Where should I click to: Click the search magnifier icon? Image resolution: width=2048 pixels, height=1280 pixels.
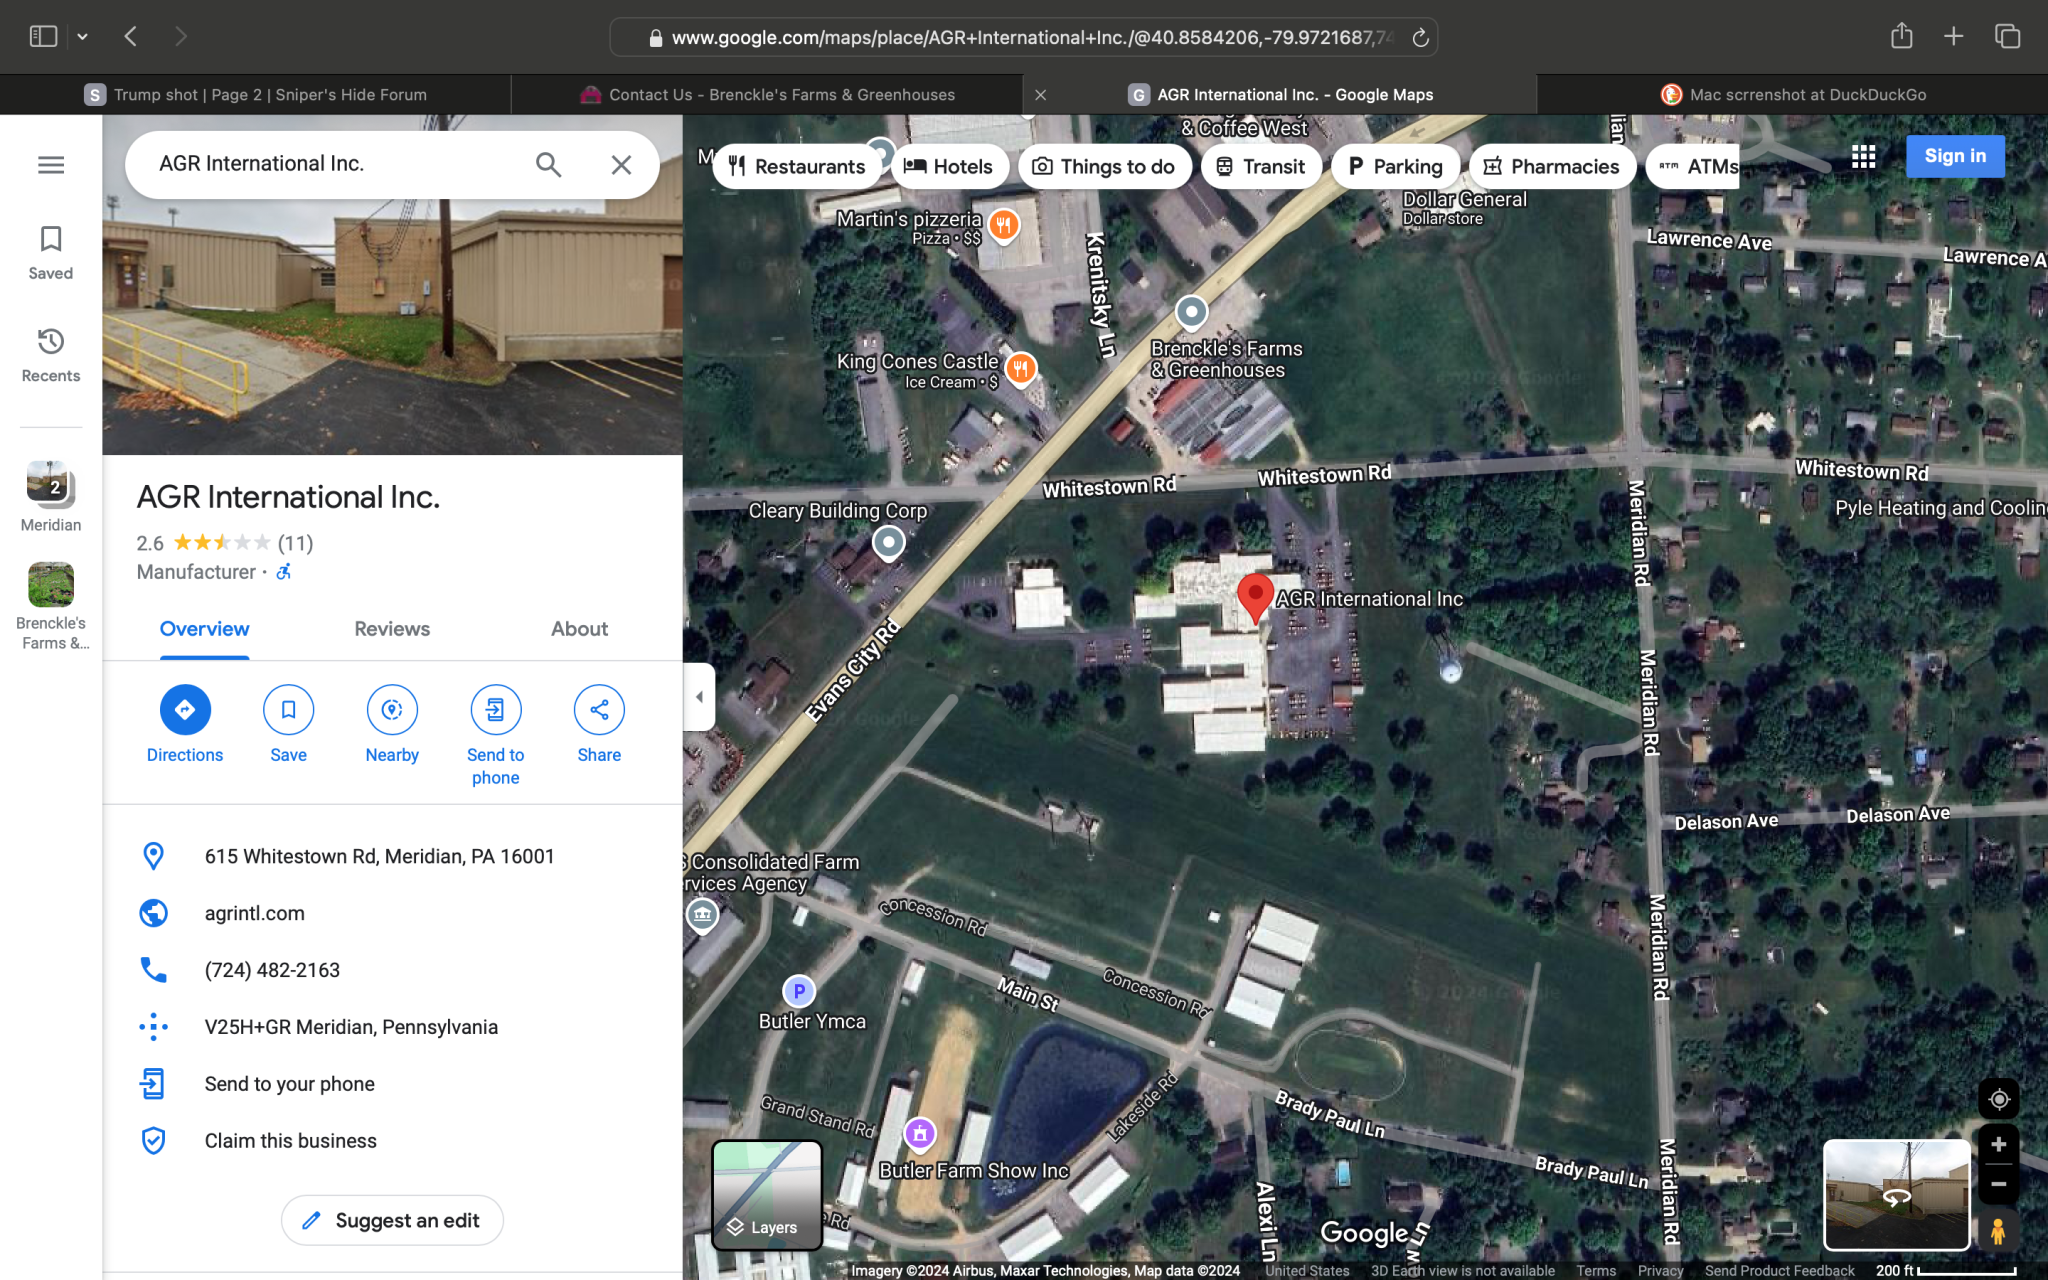(x=548, y=164)
